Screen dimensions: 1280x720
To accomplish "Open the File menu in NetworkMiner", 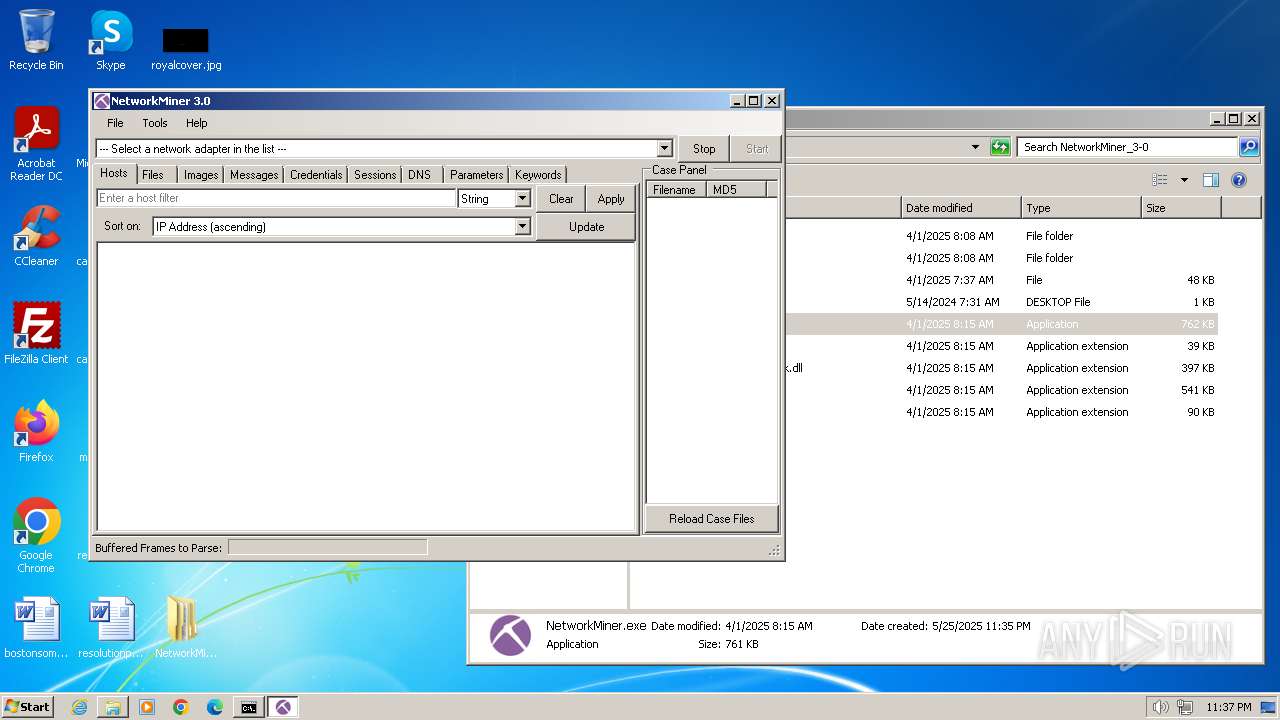I will click(x=115, y=123).
